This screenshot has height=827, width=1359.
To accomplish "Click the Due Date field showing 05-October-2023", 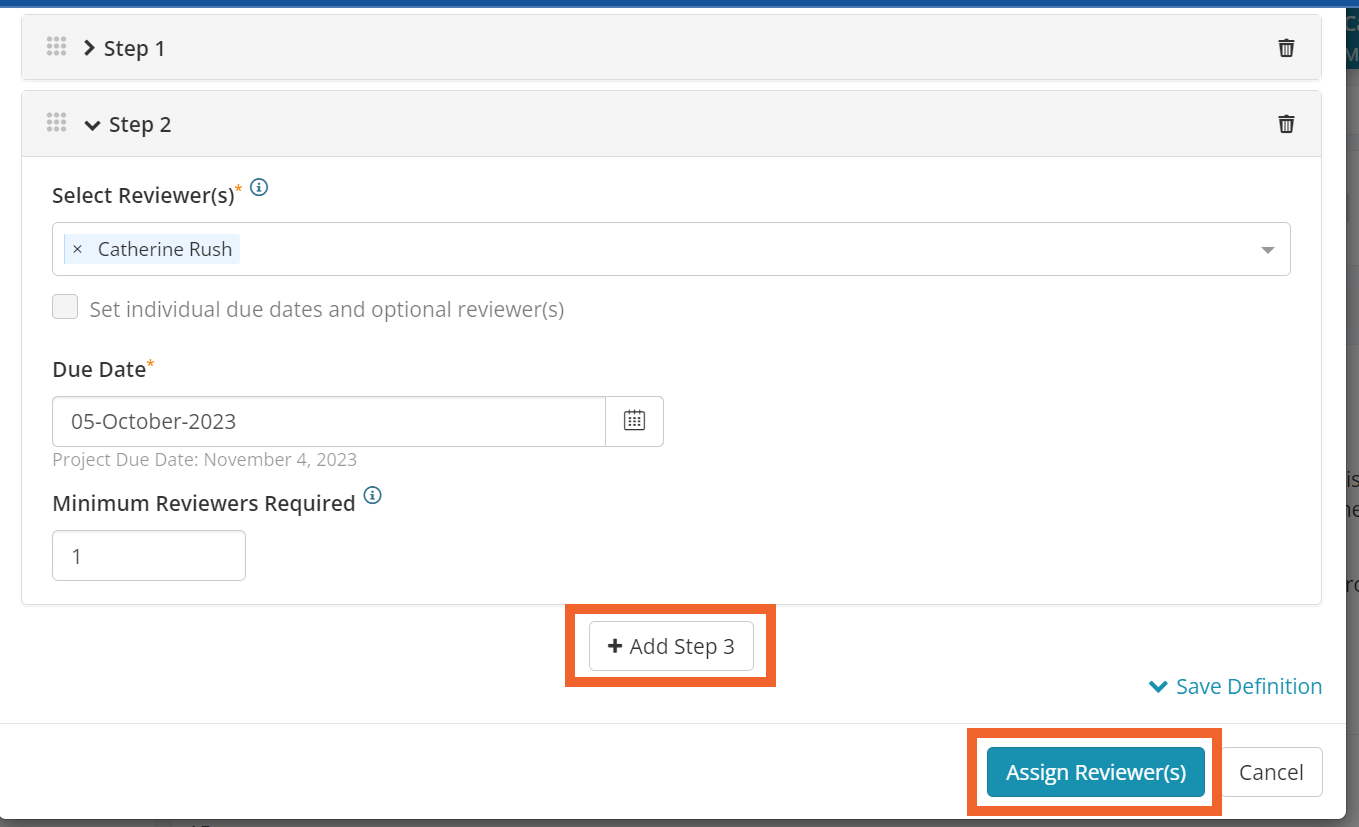I will pyautogui.click(x=329, y=421).
